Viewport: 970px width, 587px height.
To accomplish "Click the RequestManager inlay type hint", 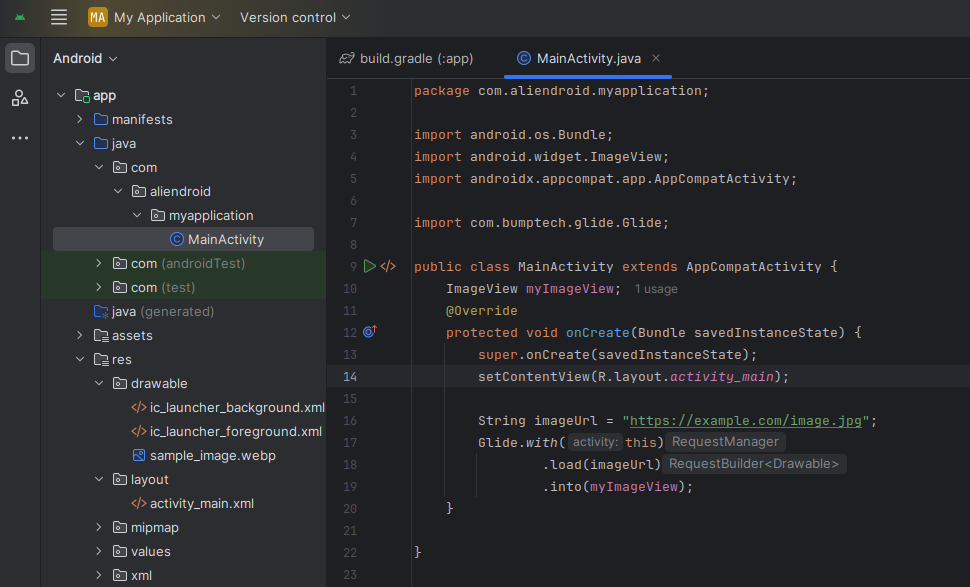I will coord(725,442).
